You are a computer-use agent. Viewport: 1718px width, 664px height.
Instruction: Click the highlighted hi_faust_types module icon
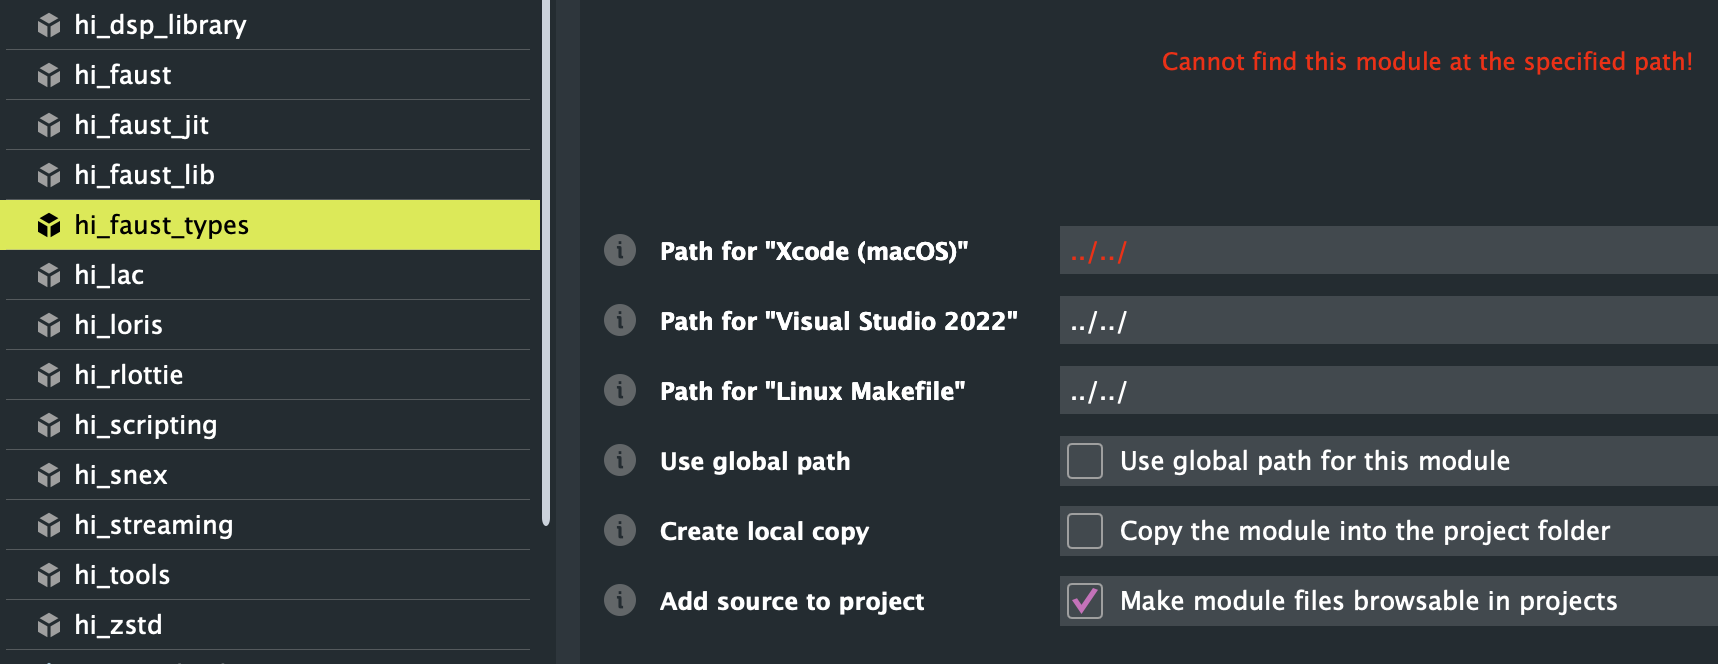pos(49,225)
